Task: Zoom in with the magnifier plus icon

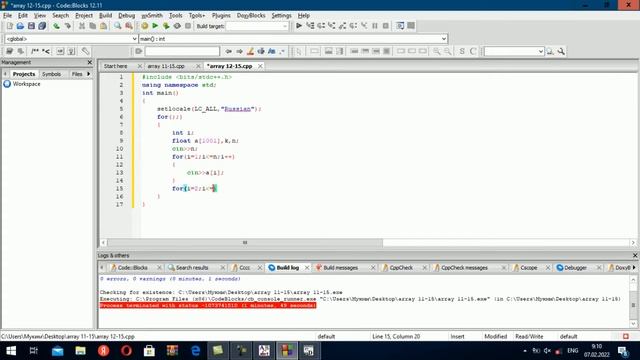Action: point(437,51)
